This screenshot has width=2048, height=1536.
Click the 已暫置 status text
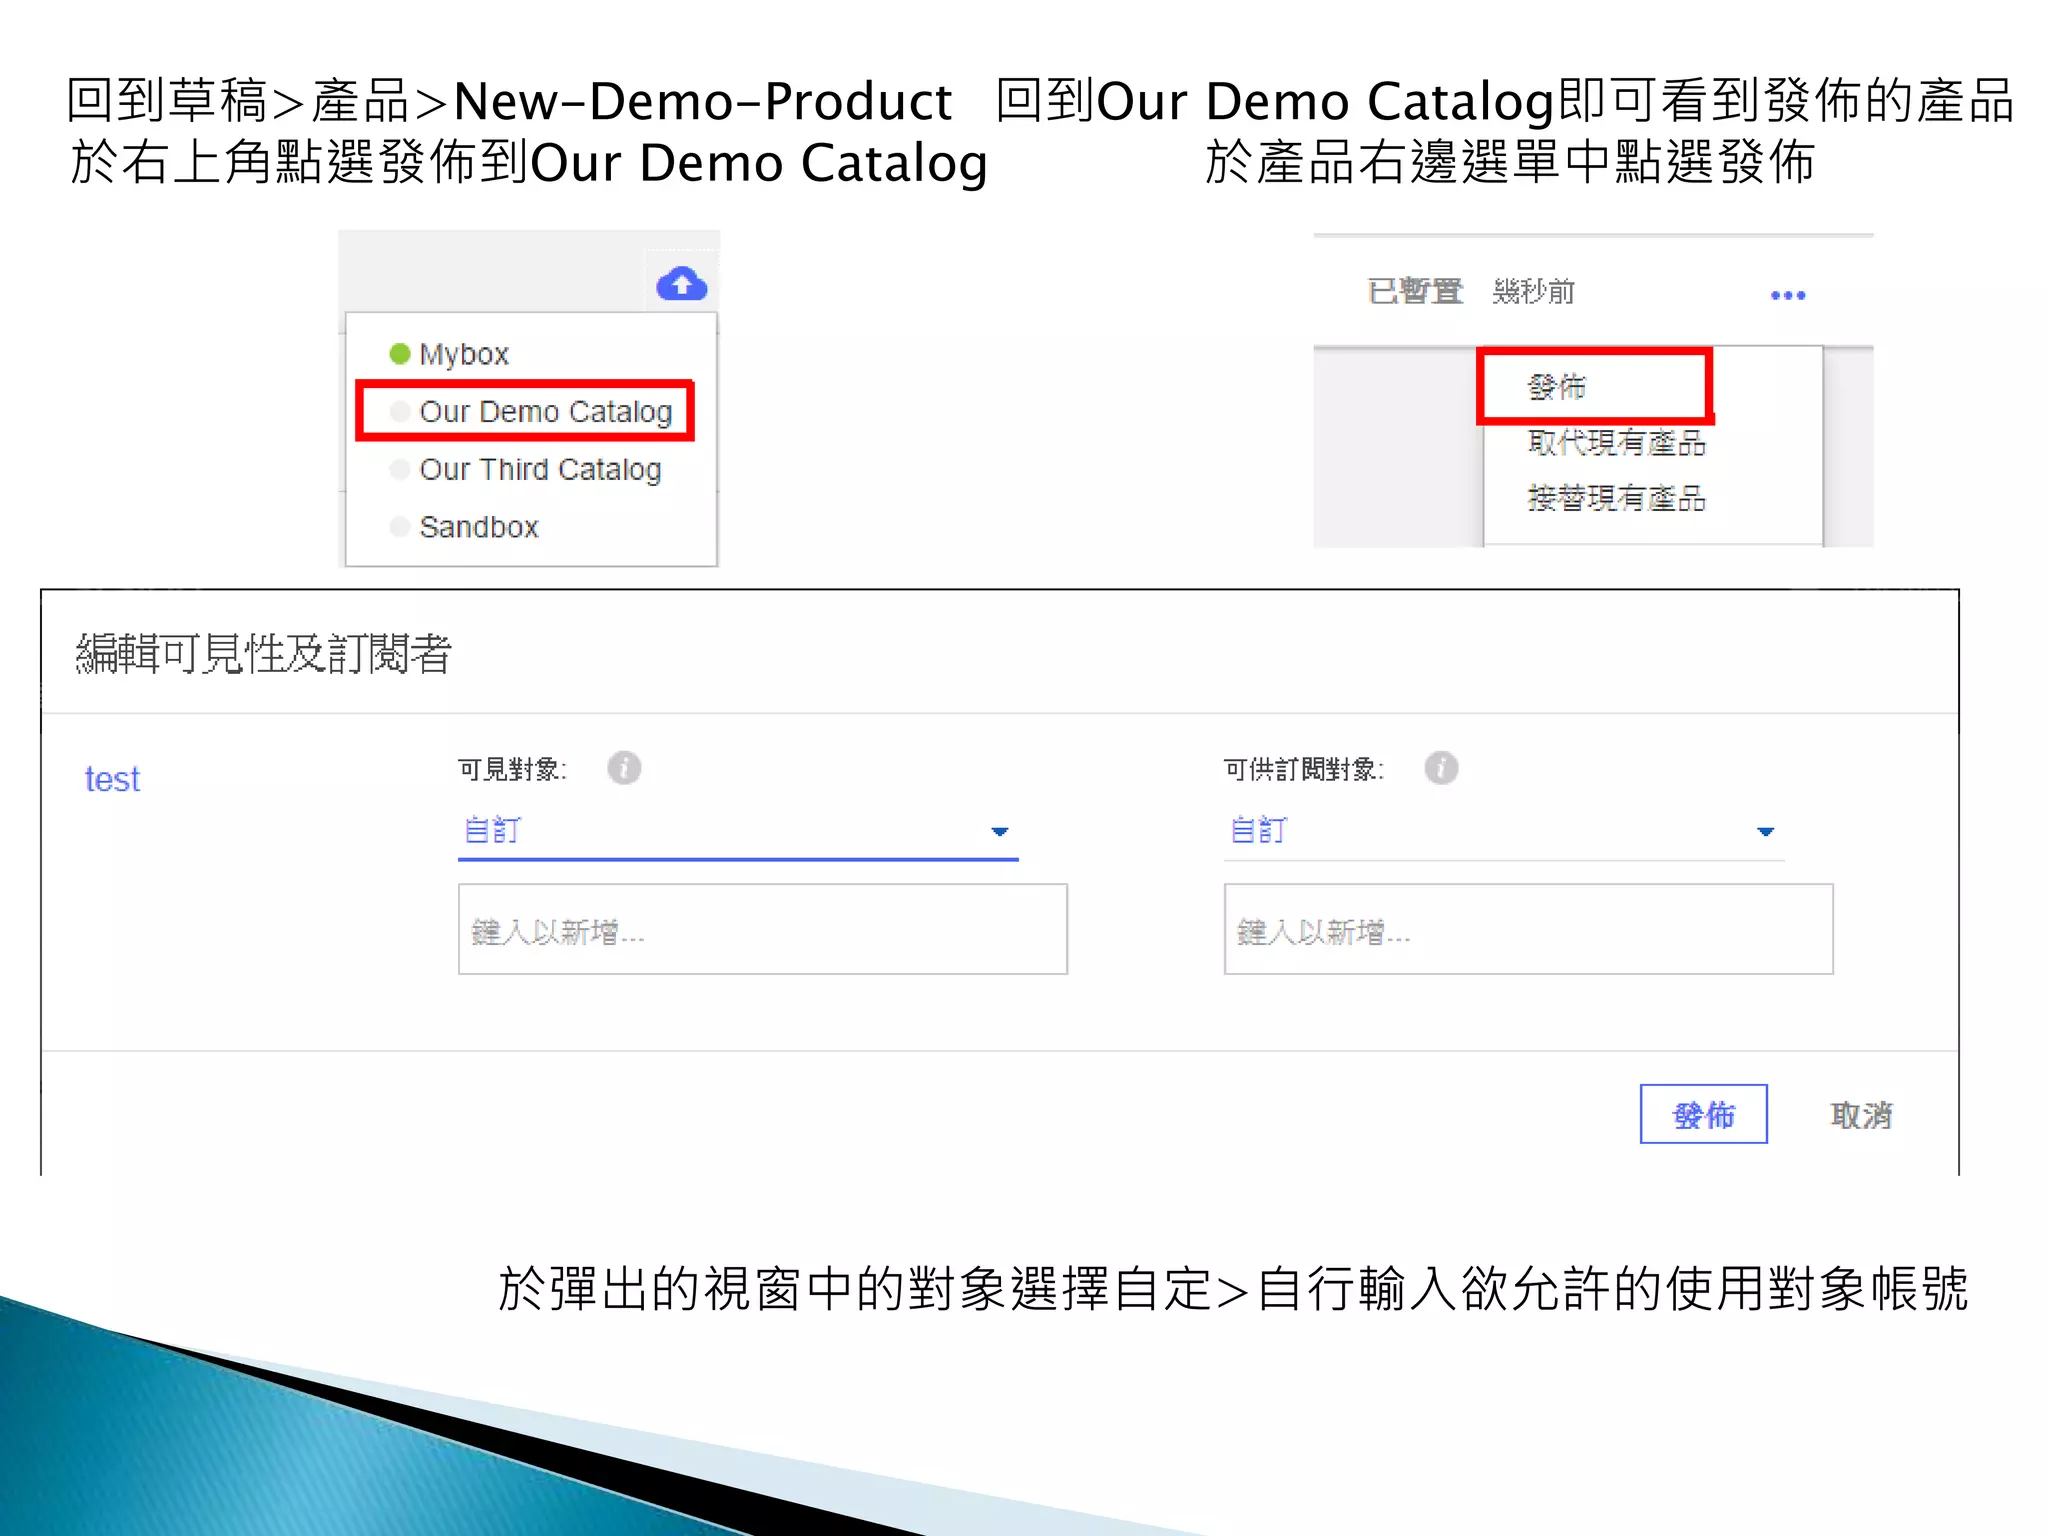(x=1415, y=291)
